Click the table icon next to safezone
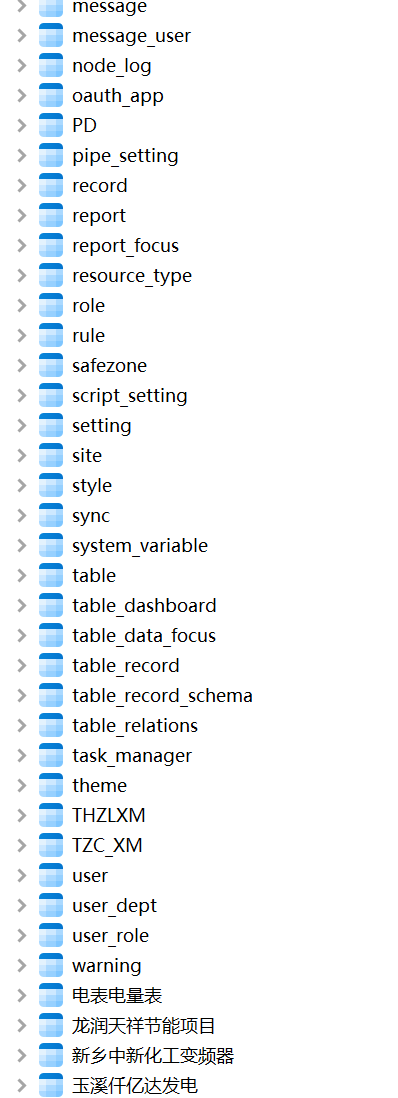This screenshot has height=1098, width=398. tap(51, 366)
